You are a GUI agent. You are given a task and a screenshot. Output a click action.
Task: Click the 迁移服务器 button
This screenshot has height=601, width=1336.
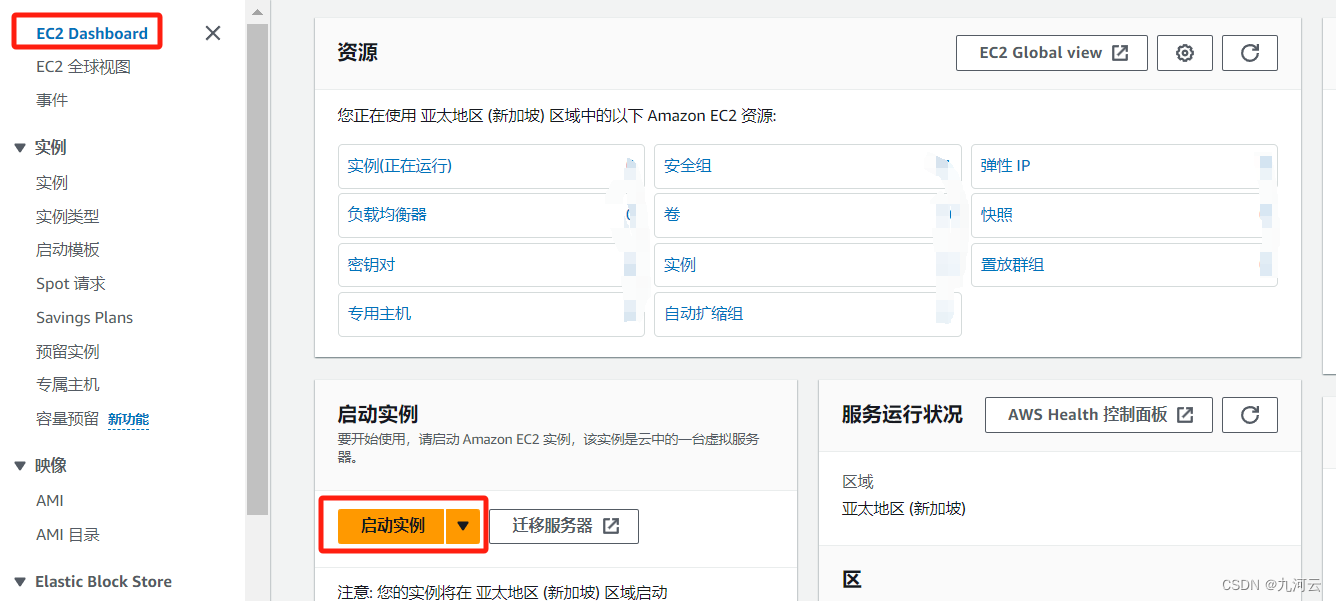click(x=564, y=525)
